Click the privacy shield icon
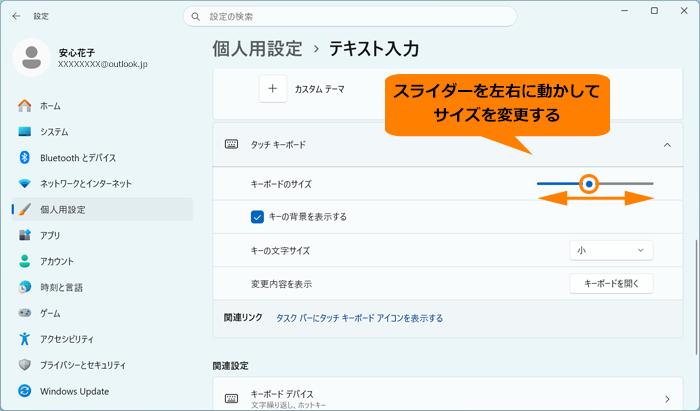Image resolution: width=700 pixels, height=411 pixels. [x=25, y=365]
